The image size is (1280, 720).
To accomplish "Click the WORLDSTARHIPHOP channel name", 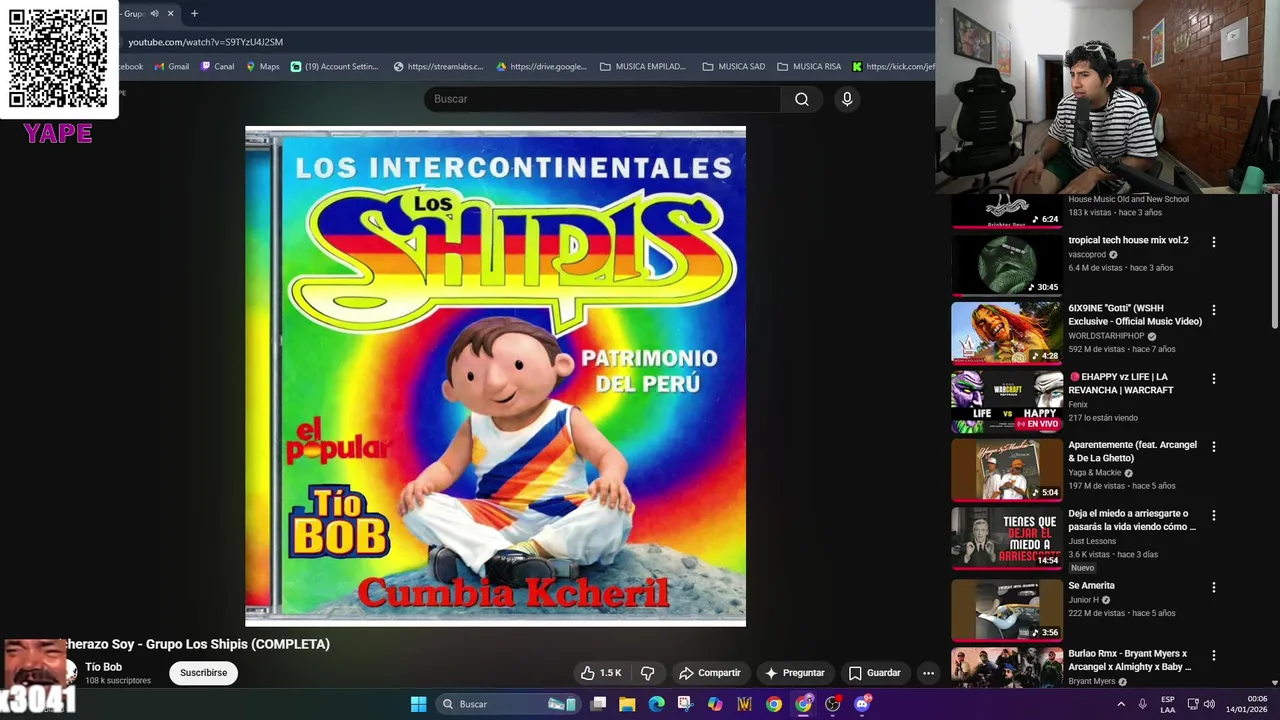I will (1107, 336).
